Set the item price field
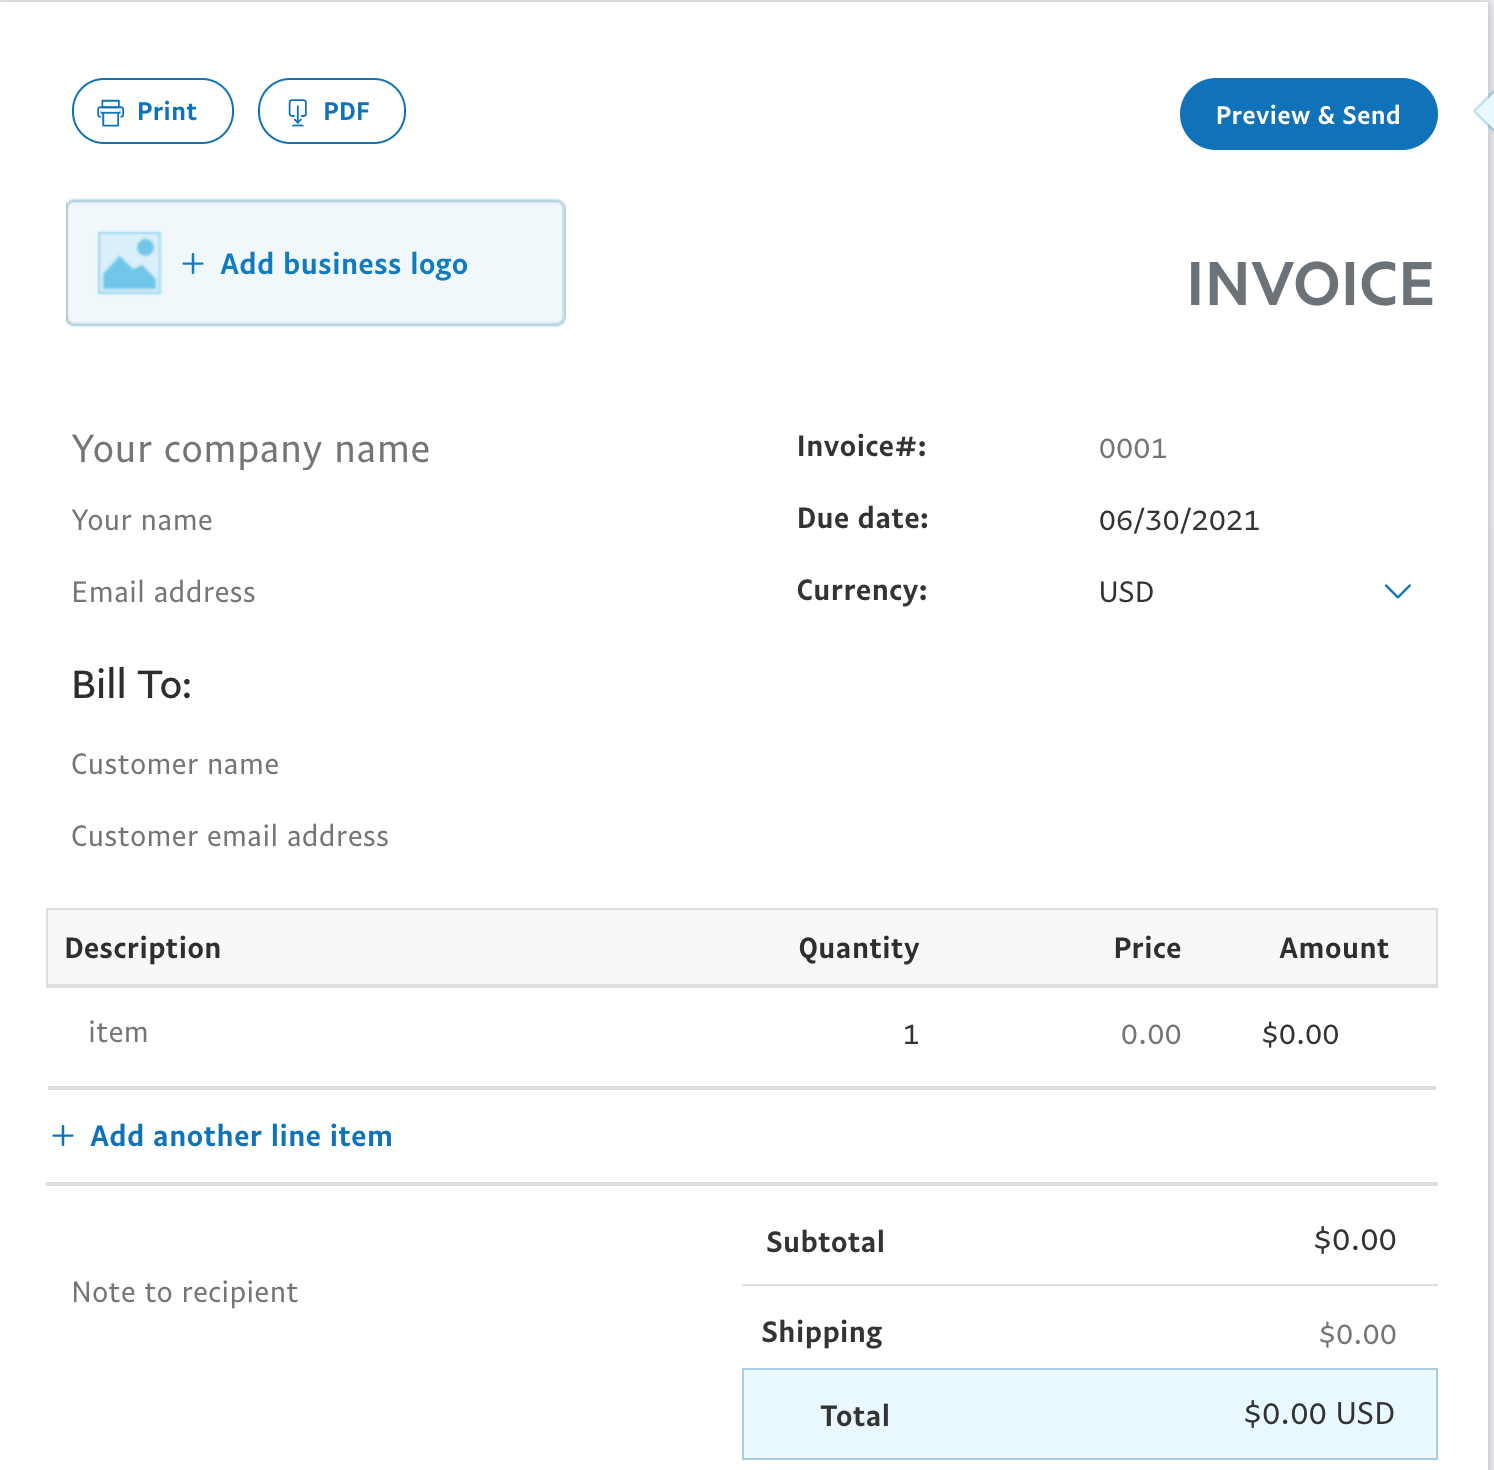1494x1470 pixels. [1150, 1034]
